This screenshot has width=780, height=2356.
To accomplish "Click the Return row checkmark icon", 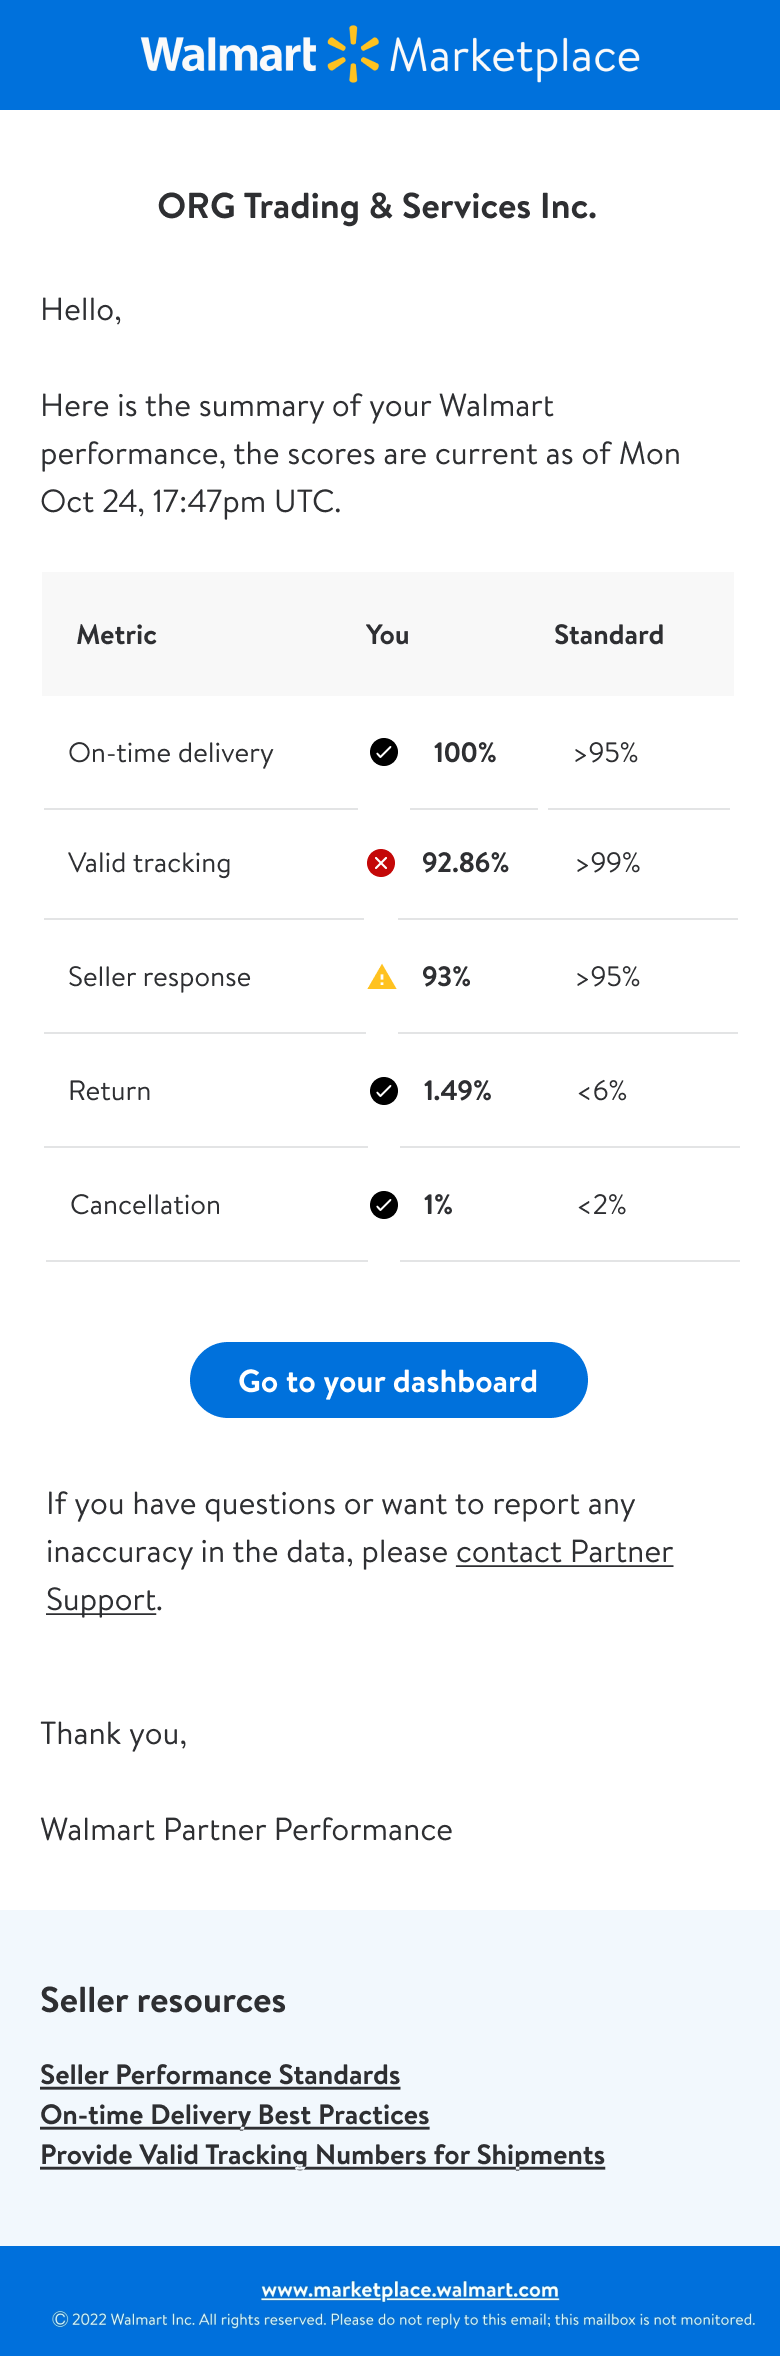I will tap(384, 1091).
